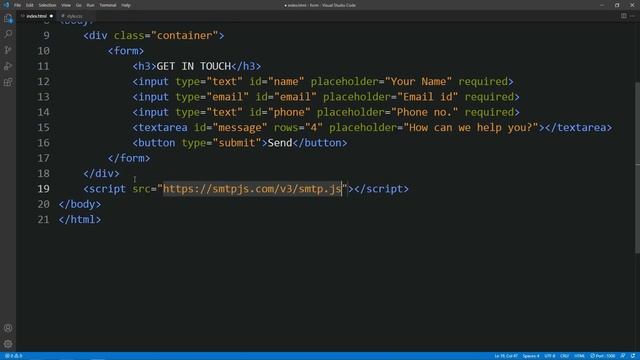Click the editor vertical scrollbar
Viewport: 640px width, 360px height.
637,167
